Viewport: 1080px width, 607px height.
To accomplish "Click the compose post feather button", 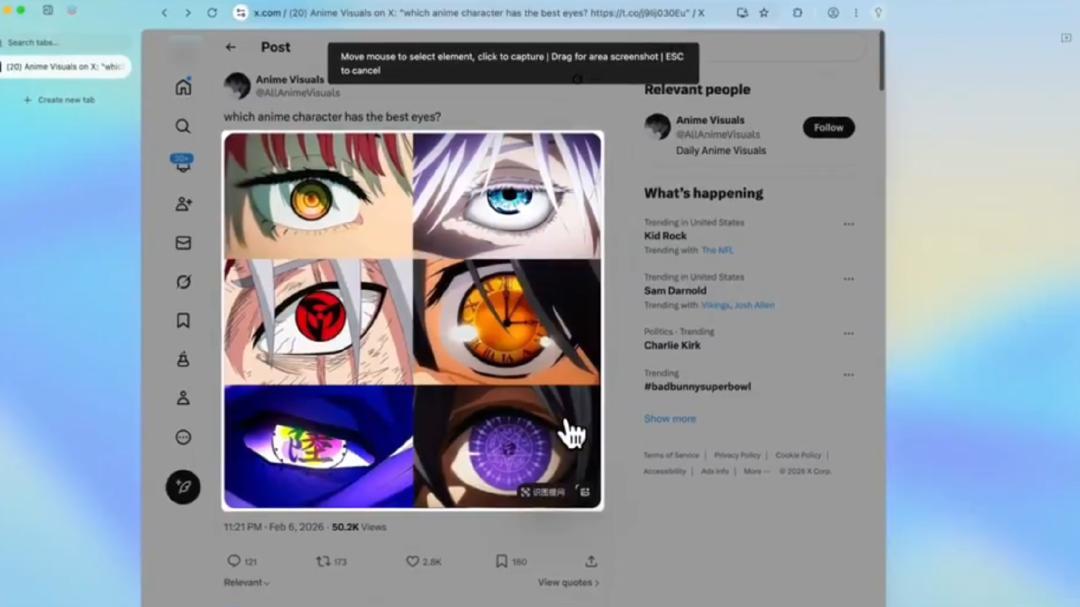I will (183, 487).
